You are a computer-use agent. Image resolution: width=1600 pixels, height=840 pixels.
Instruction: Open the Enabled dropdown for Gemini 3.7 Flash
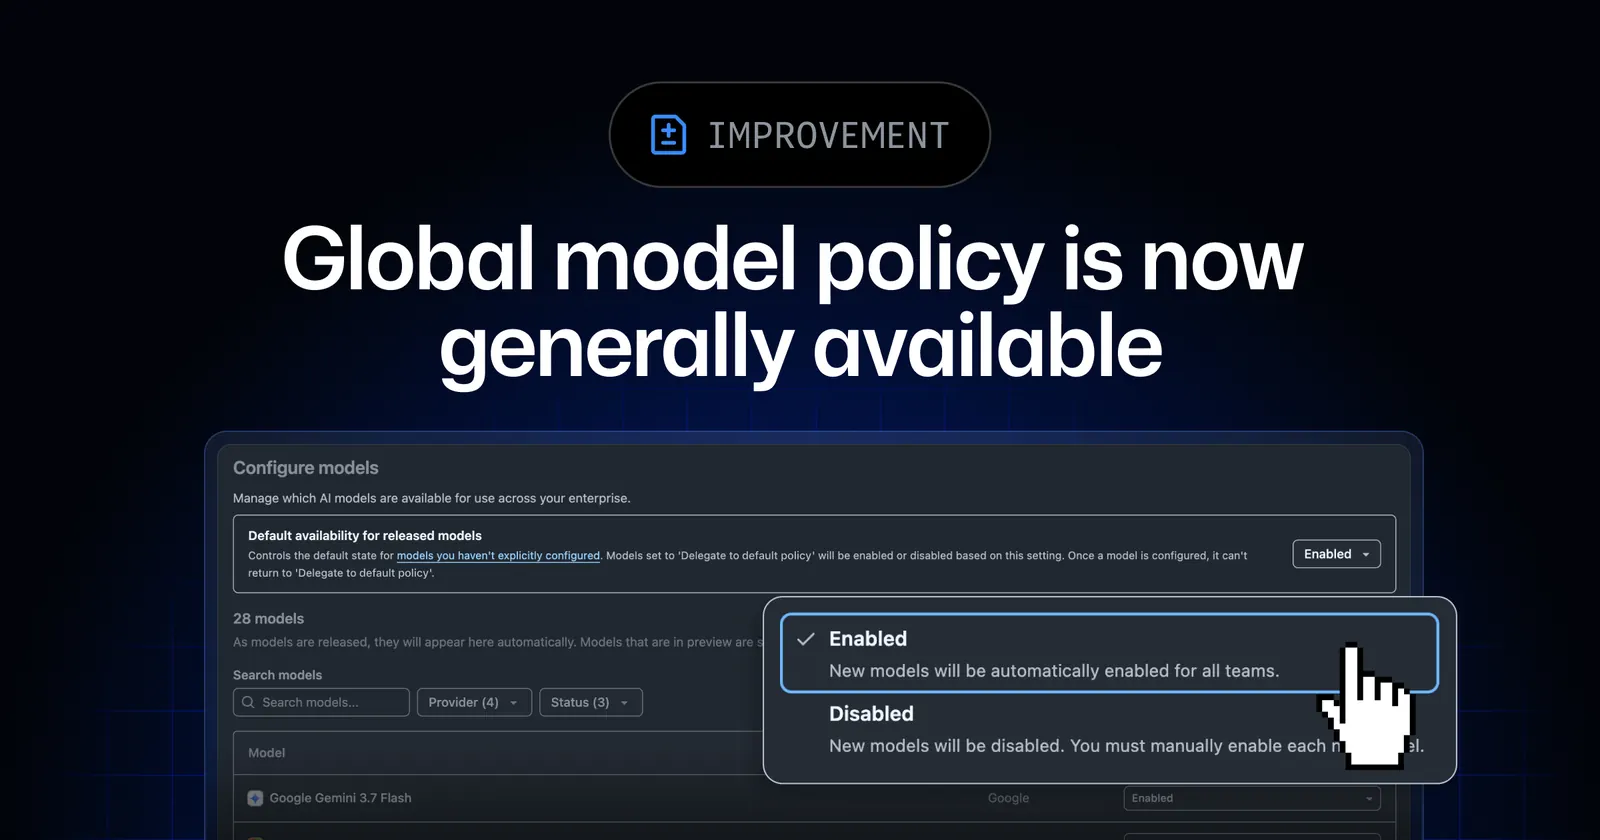(1252, 798)
